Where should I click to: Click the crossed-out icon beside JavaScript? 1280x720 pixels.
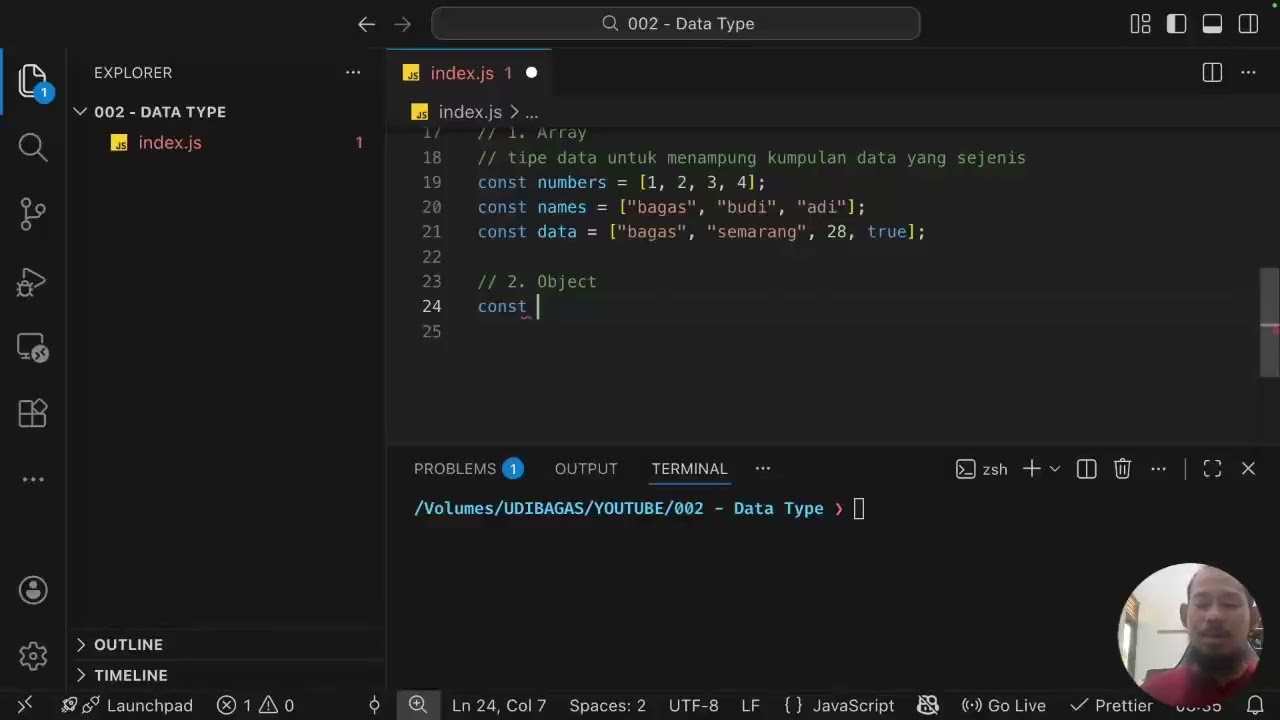(928, 705)
